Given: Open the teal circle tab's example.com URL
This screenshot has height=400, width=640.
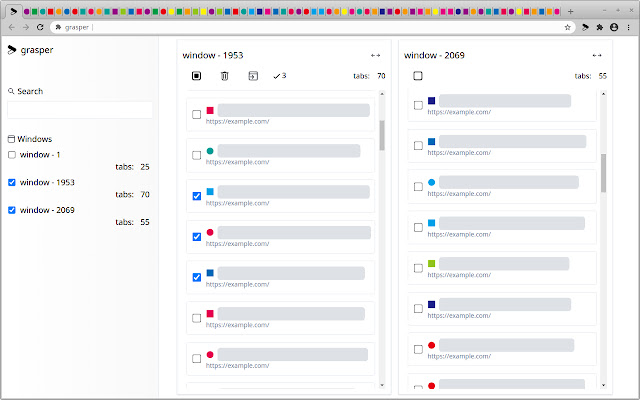Looking at the screenshot, I should coord(237,162).
